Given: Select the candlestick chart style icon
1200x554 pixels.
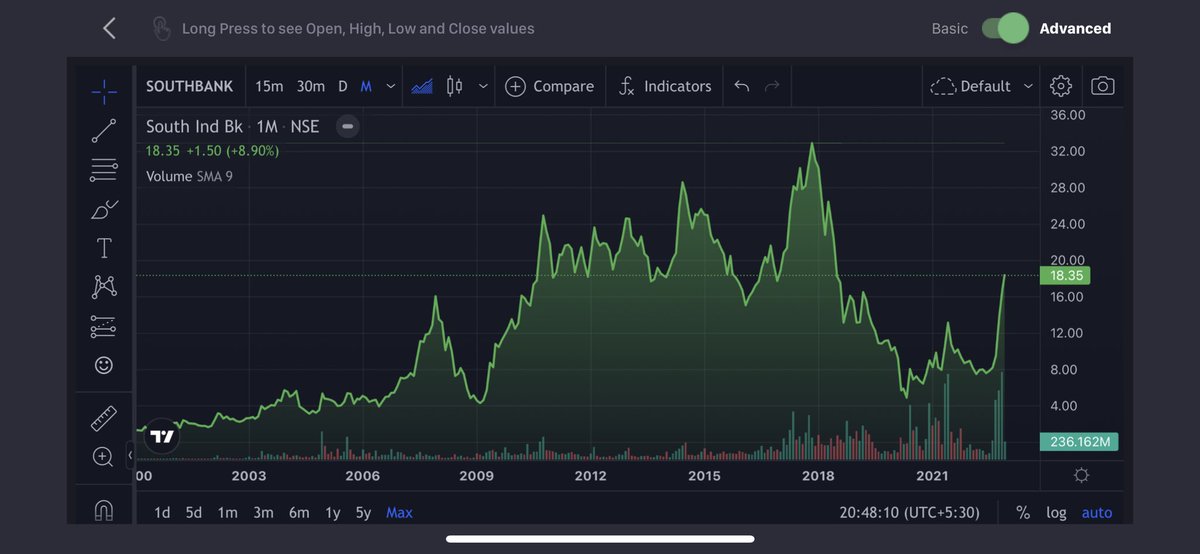Looking at the screenshot, I should click(x=454, y=86).
